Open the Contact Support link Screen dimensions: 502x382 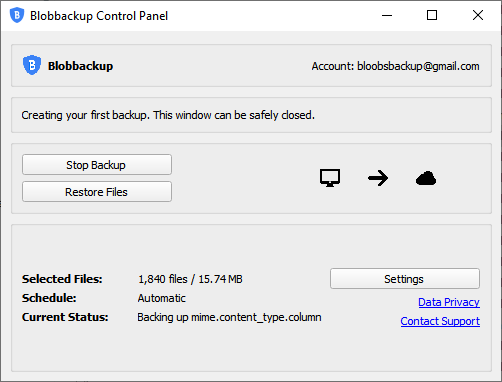(x=440, y=321)
